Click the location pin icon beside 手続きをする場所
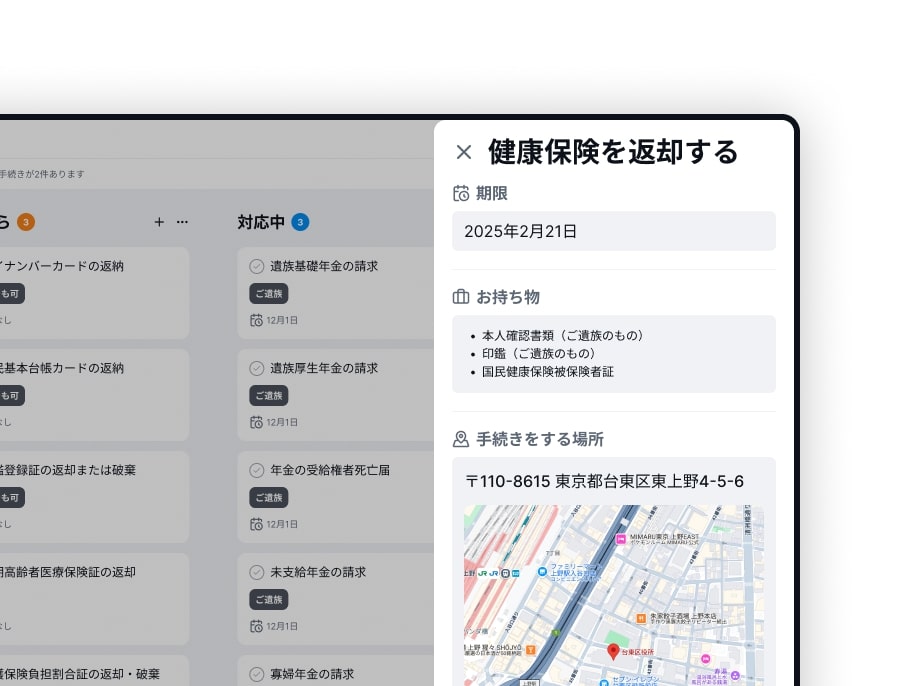Image resolution: width=914 pixels, height=686 pixels. point(461,439)
